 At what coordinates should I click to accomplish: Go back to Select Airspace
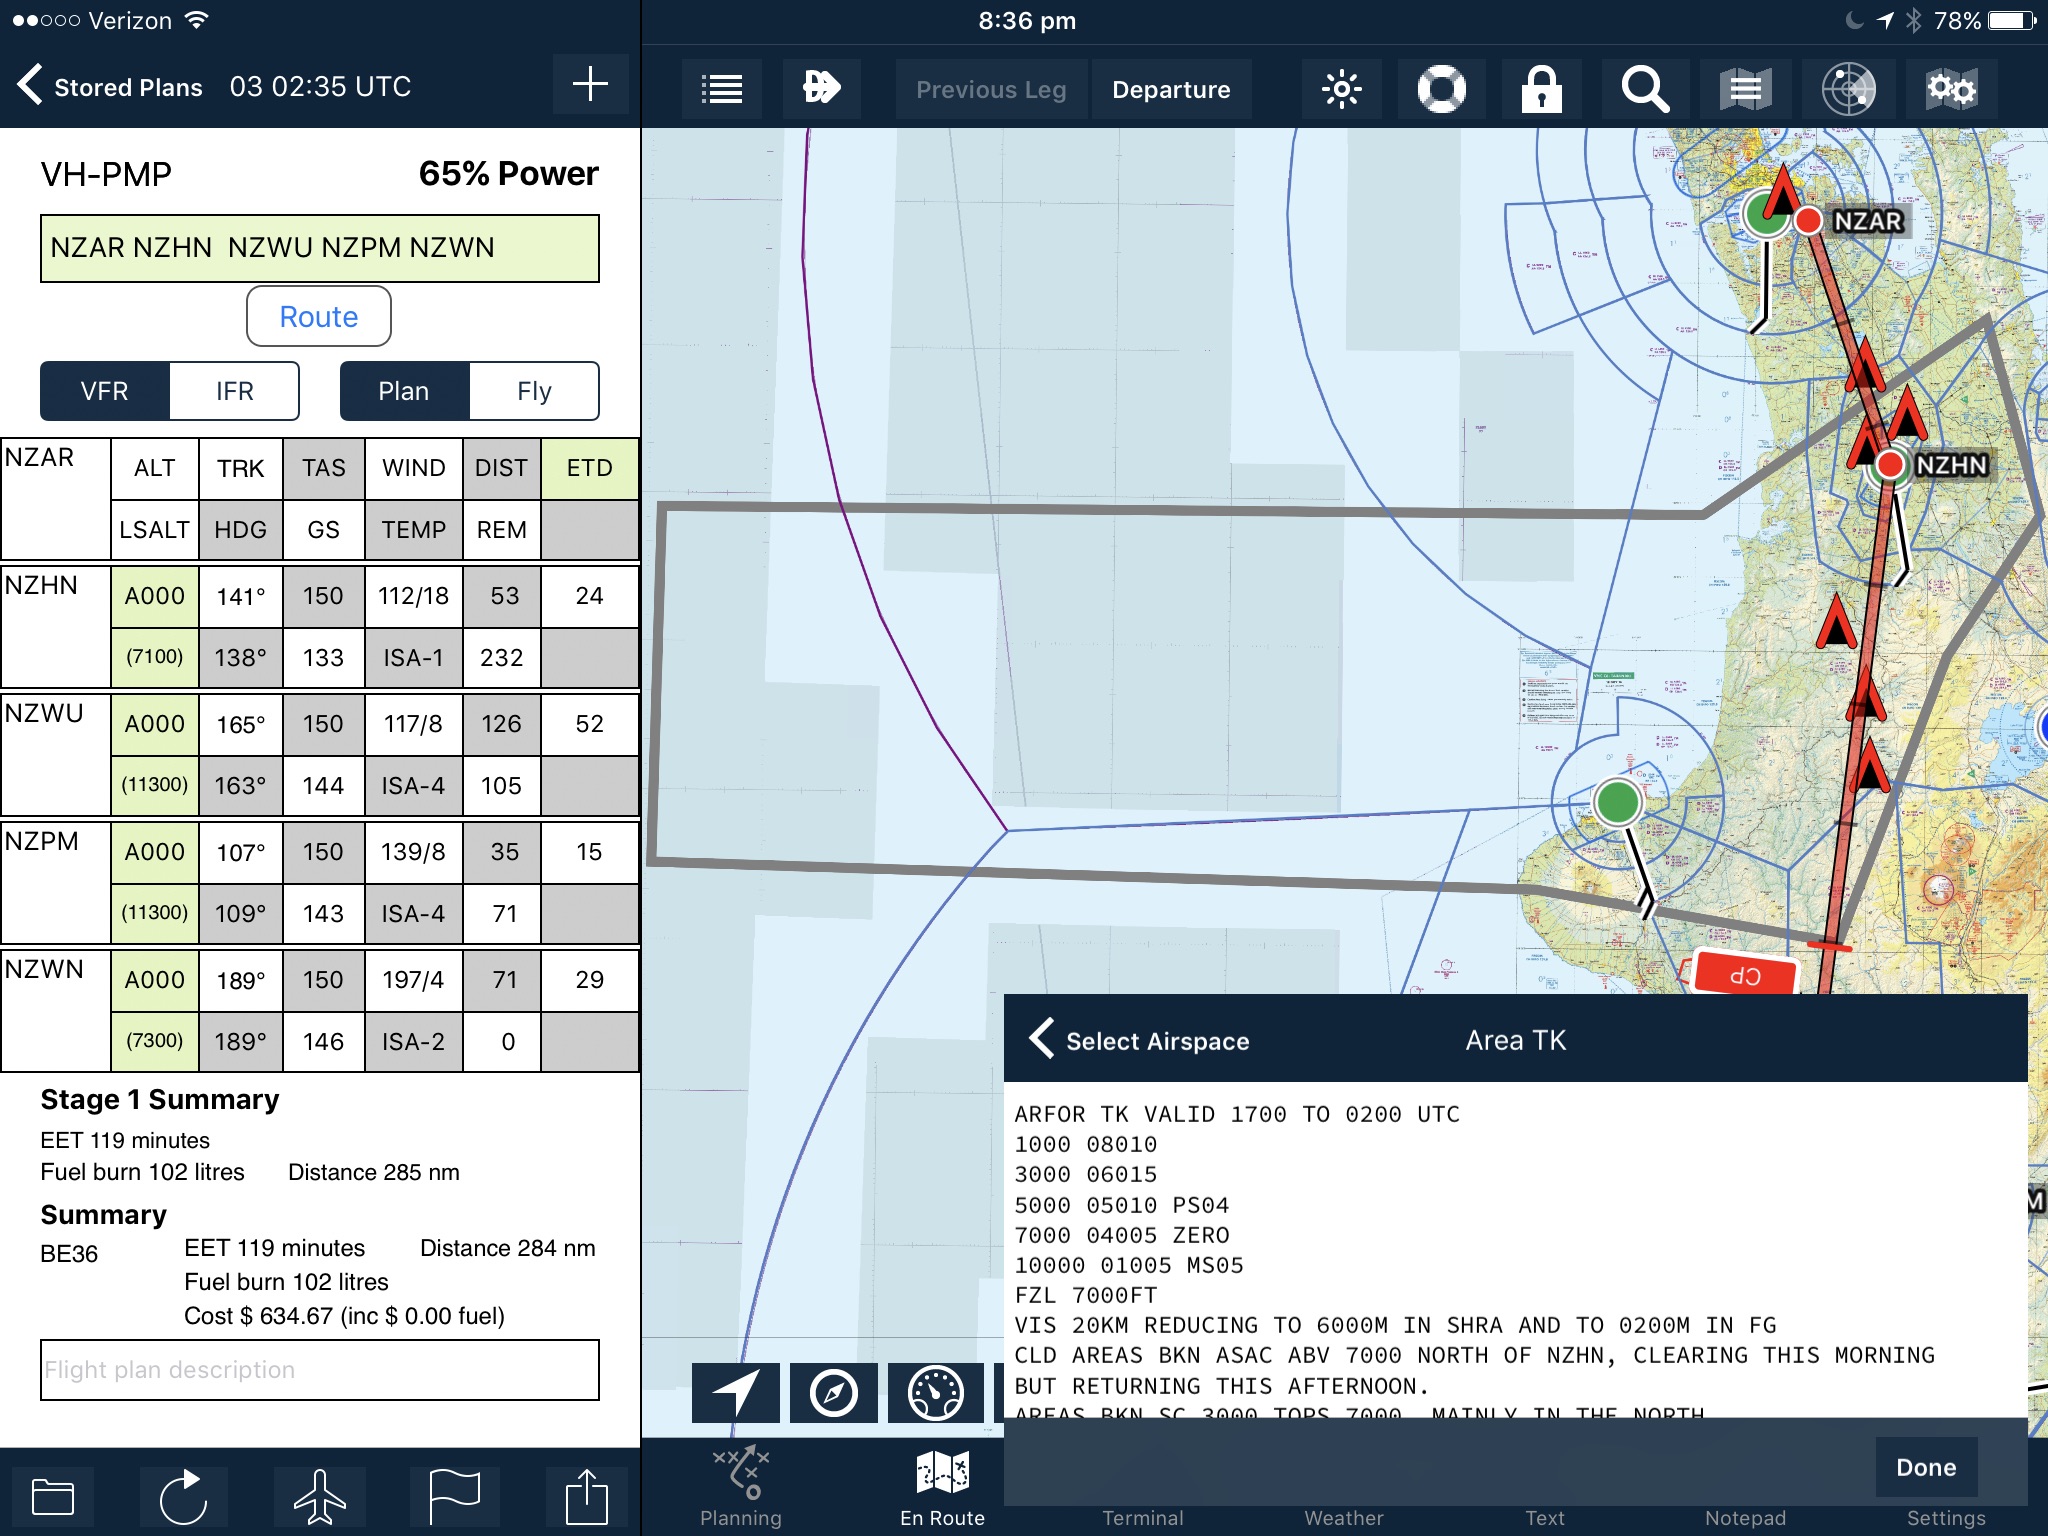pos(1139,1040)
